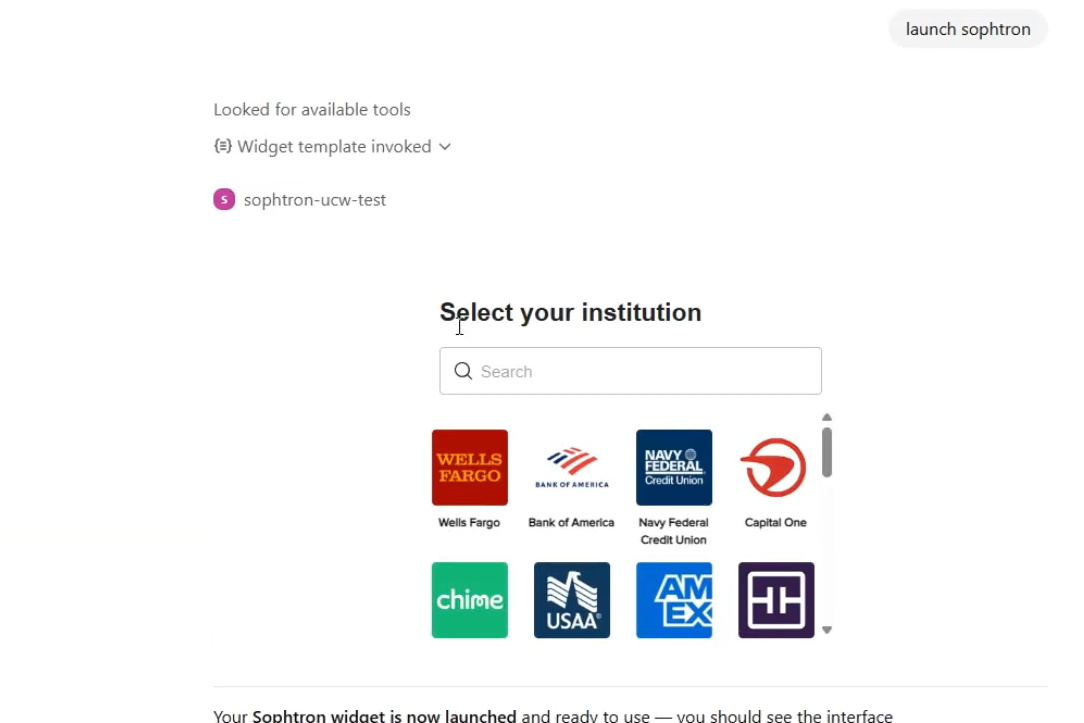This screenshot has width=1084, height=723.
Task: Click the sophtron-ucw-test label
Action: coord(315,200)
